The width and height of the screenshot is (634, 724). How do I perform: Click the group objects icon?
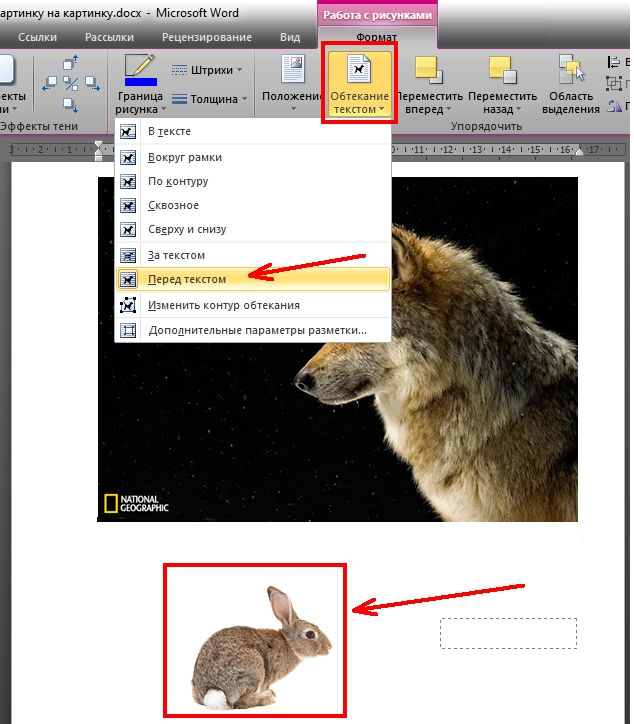[x=613, y=84]
